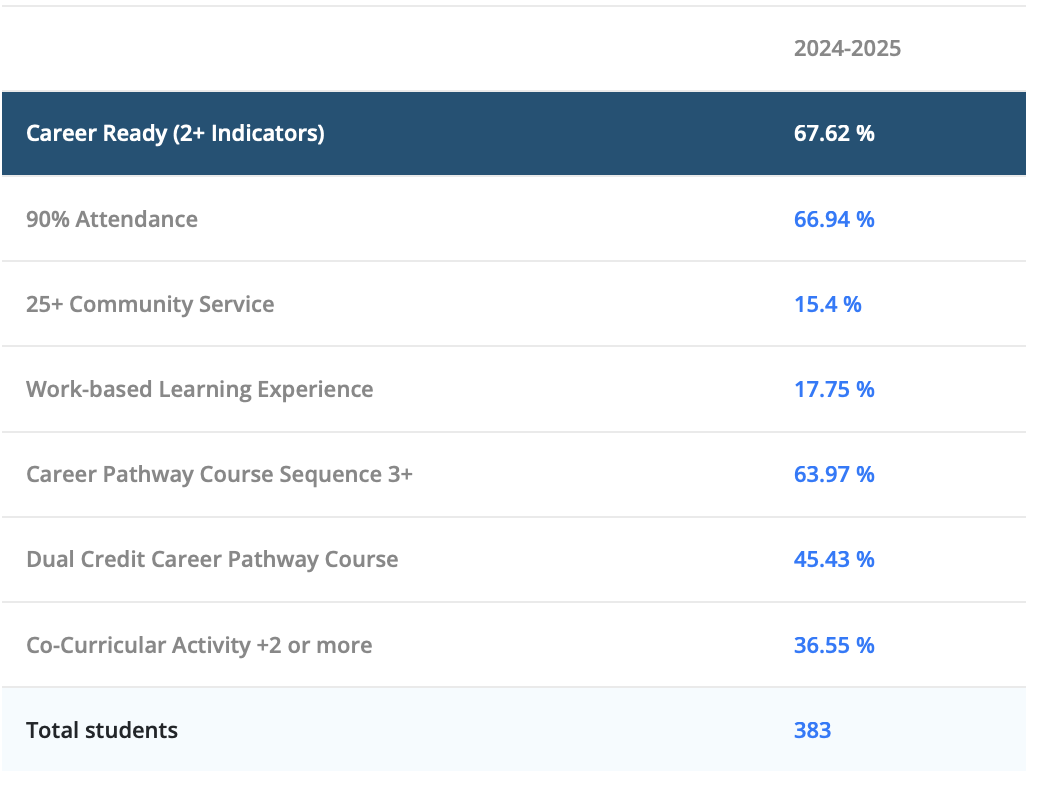Click the 67.62 % Career Ready value

point(833,133)
